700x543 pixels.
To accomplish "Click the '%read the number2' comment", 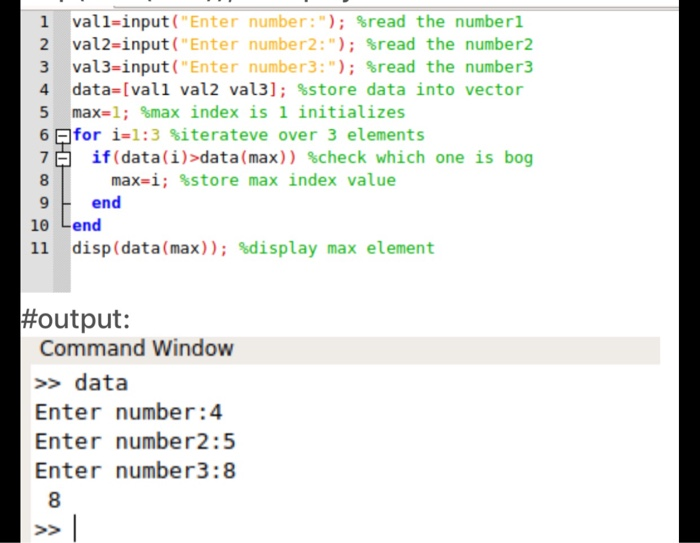I will pyautogui.click(x=450, y=45).
